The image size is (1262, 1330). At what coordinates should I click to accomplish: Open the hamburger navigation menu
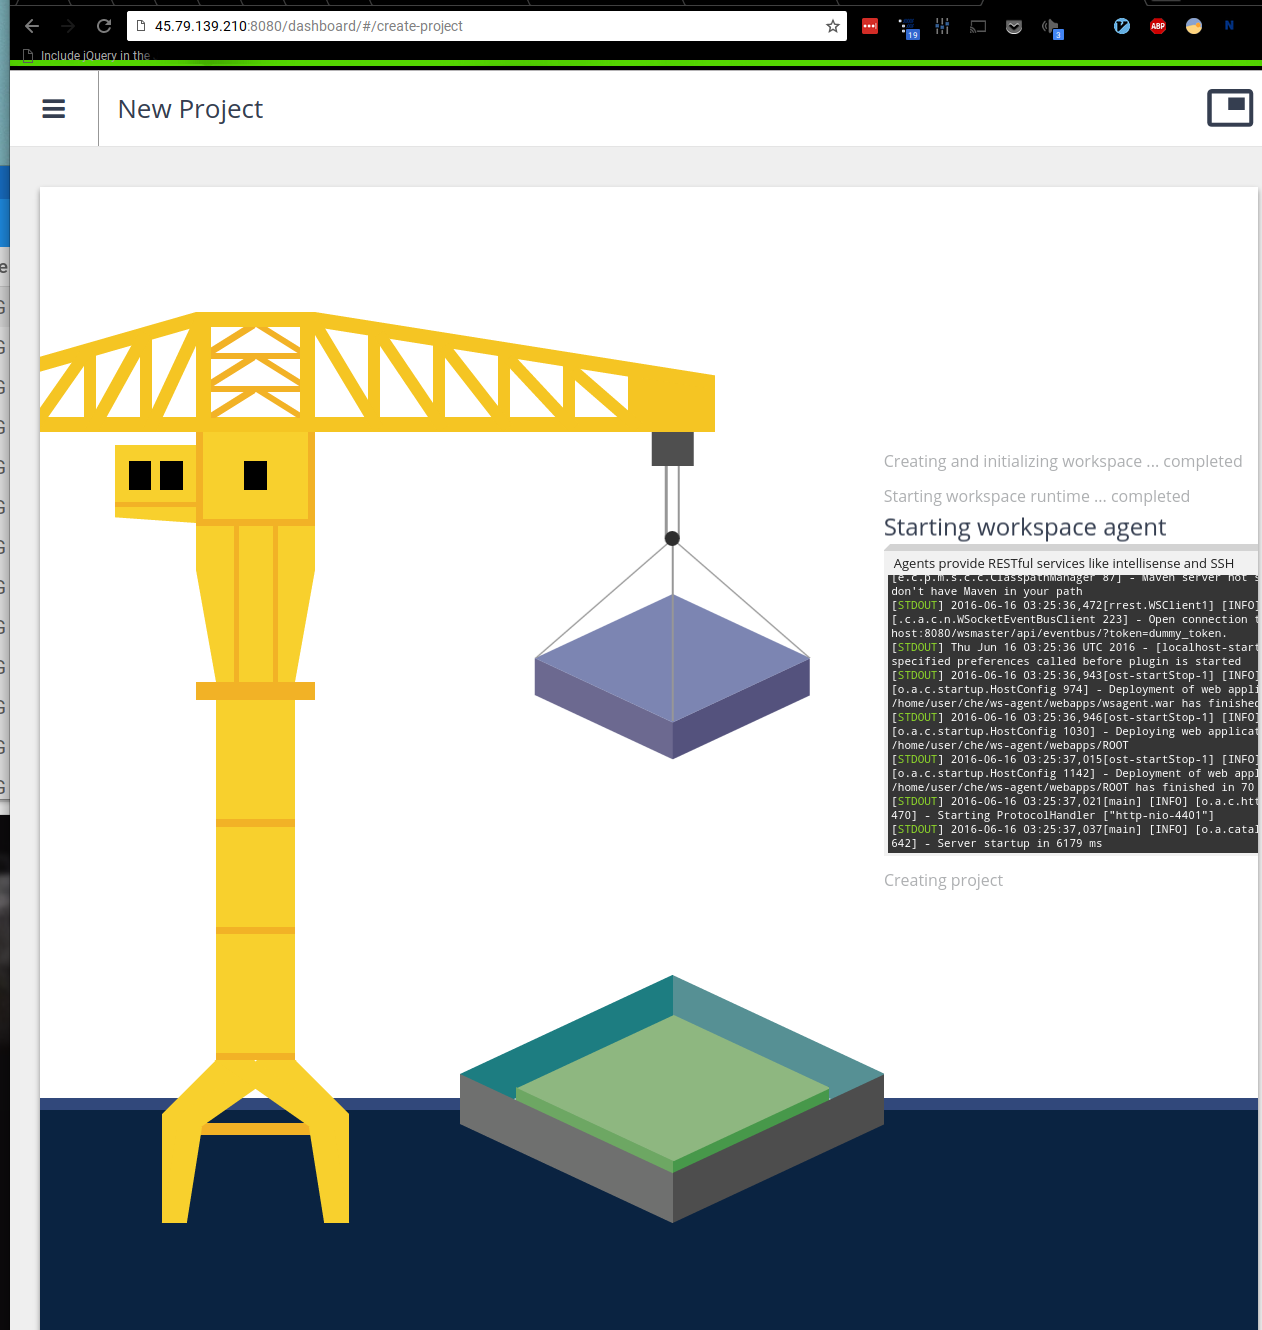tap(53, 108)
